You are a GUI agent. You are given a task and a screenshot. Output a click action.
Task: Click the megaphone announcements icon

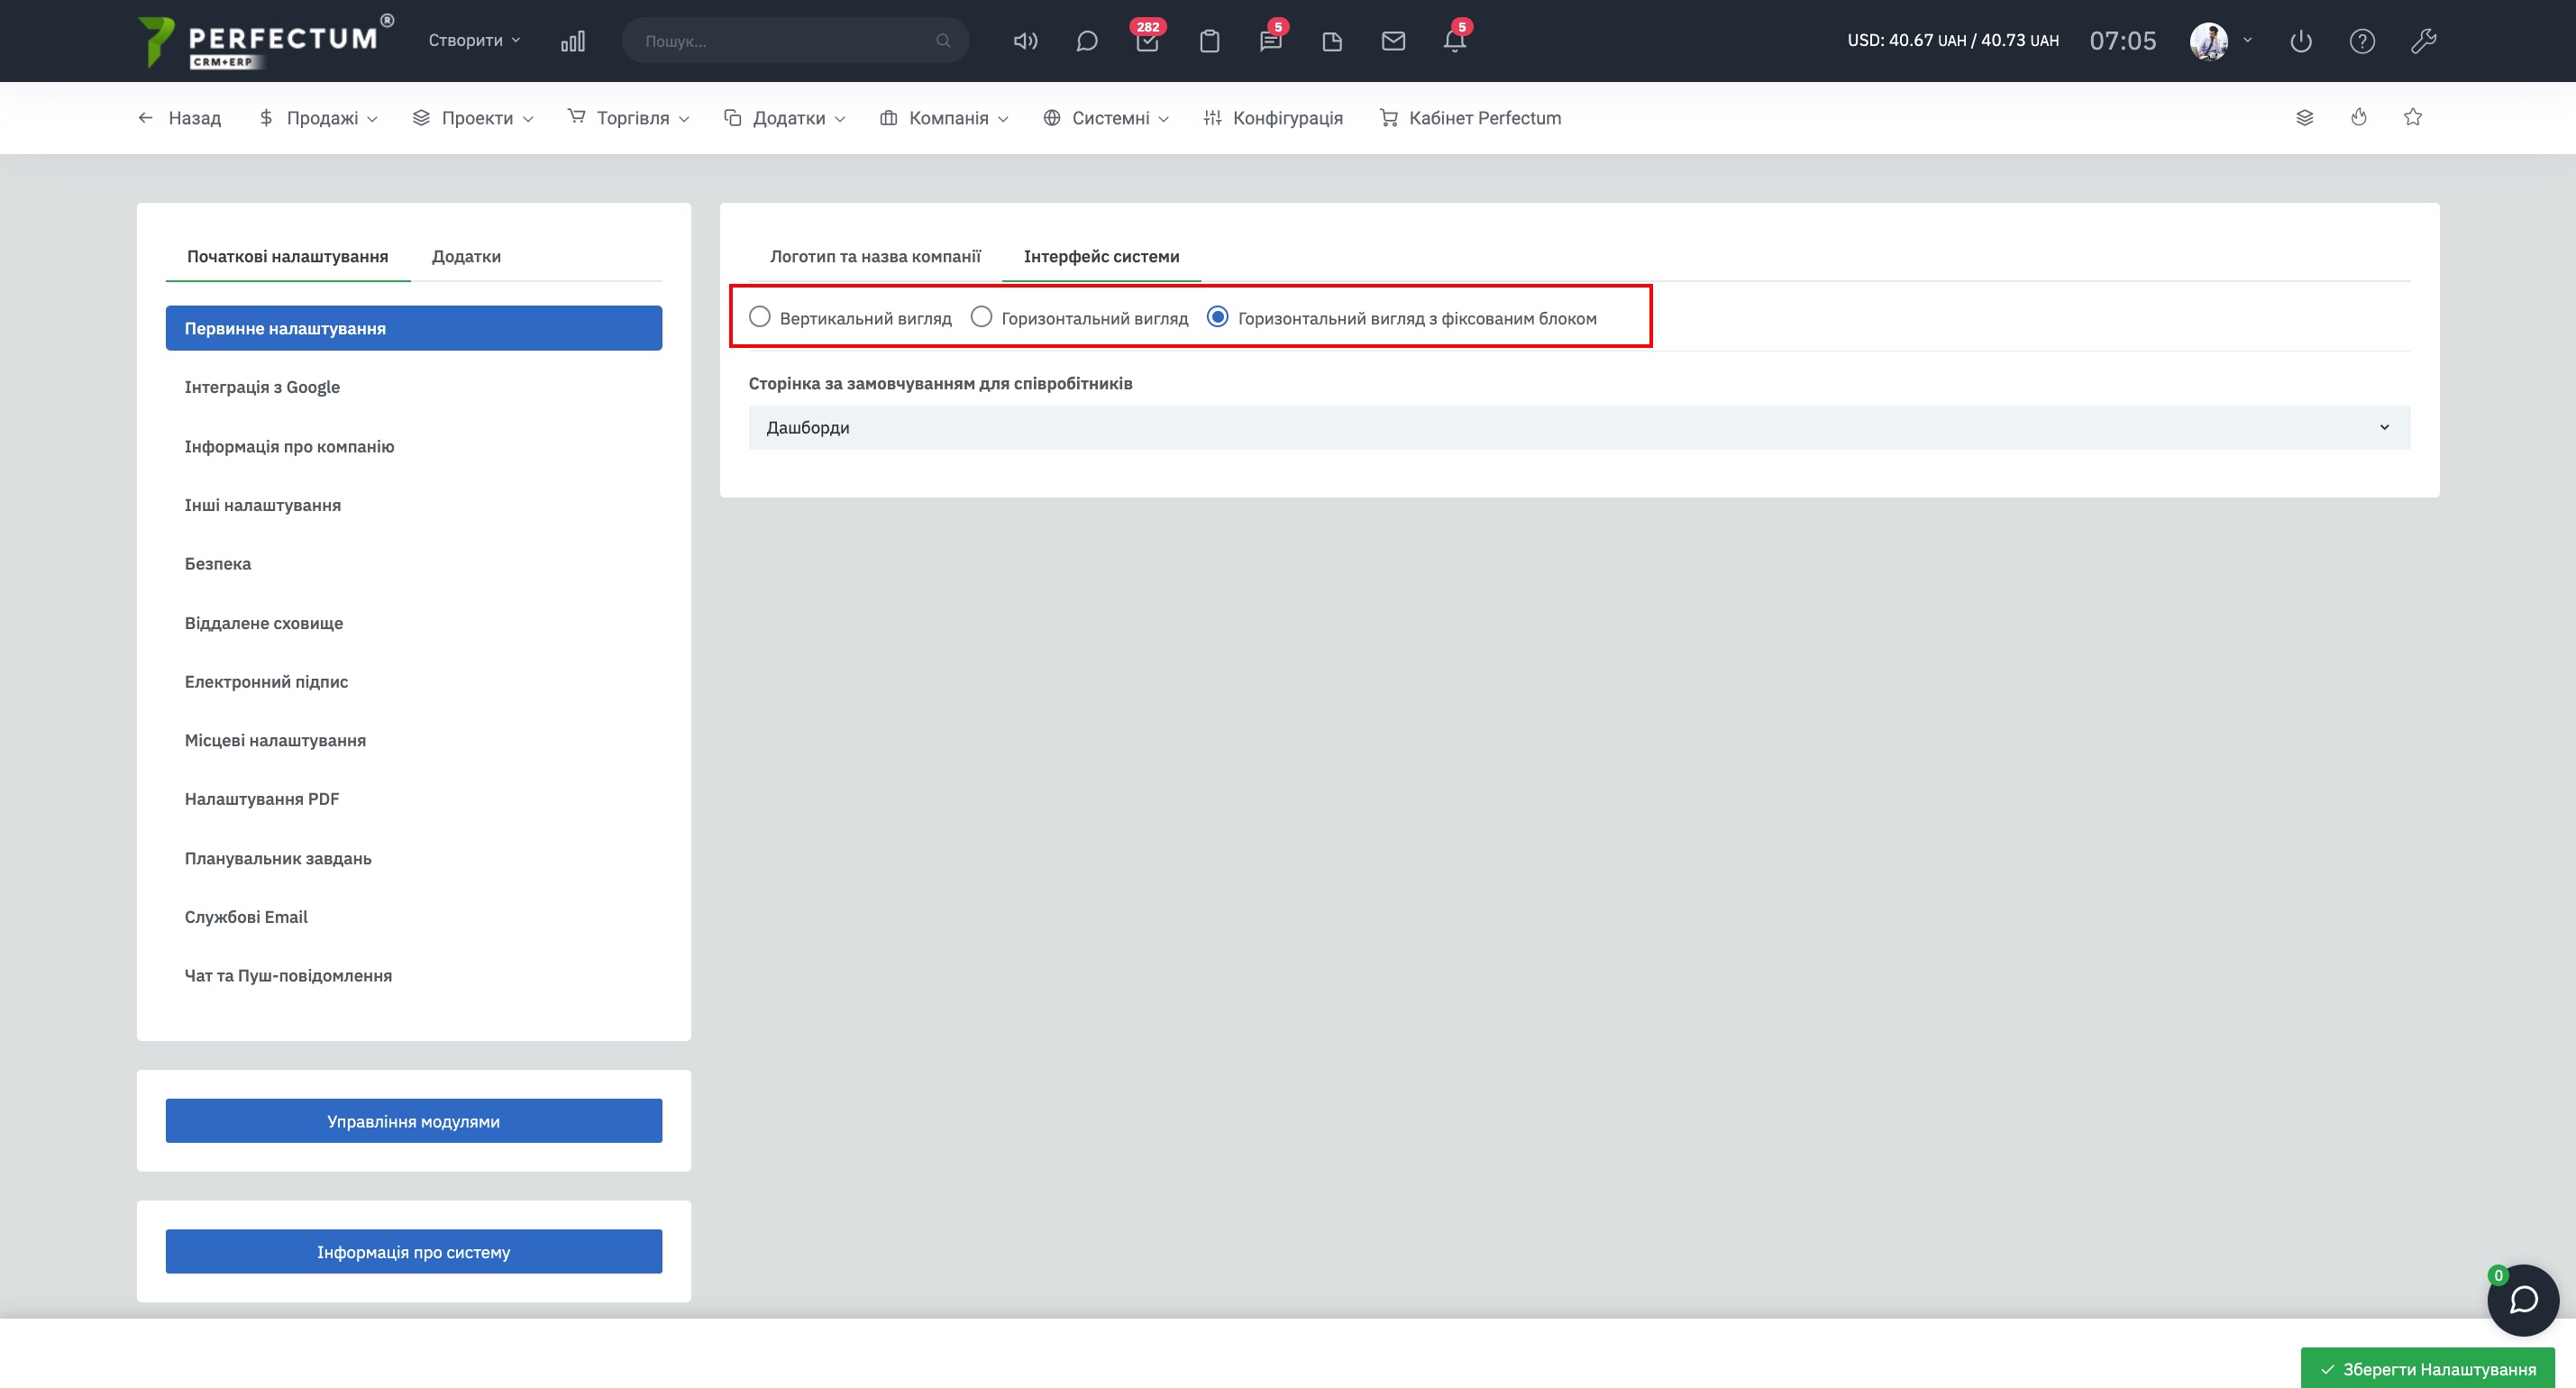click(1025, 41)
